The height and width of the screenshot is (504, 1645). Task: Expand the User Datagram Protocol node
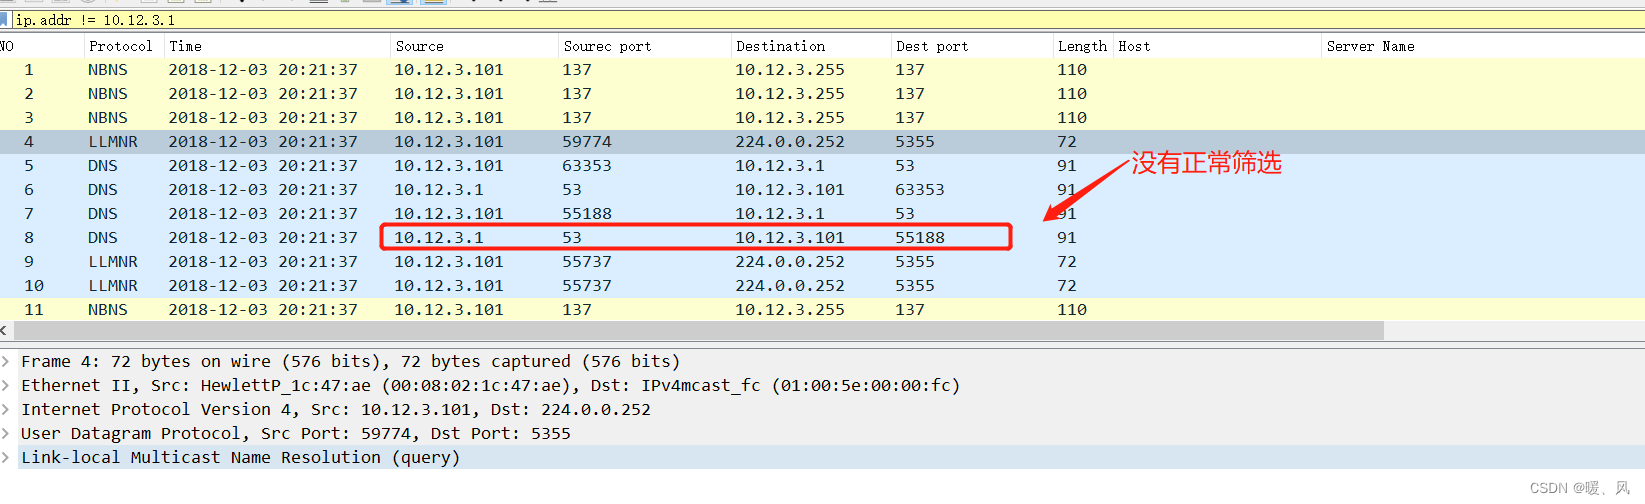coord(6,433)
